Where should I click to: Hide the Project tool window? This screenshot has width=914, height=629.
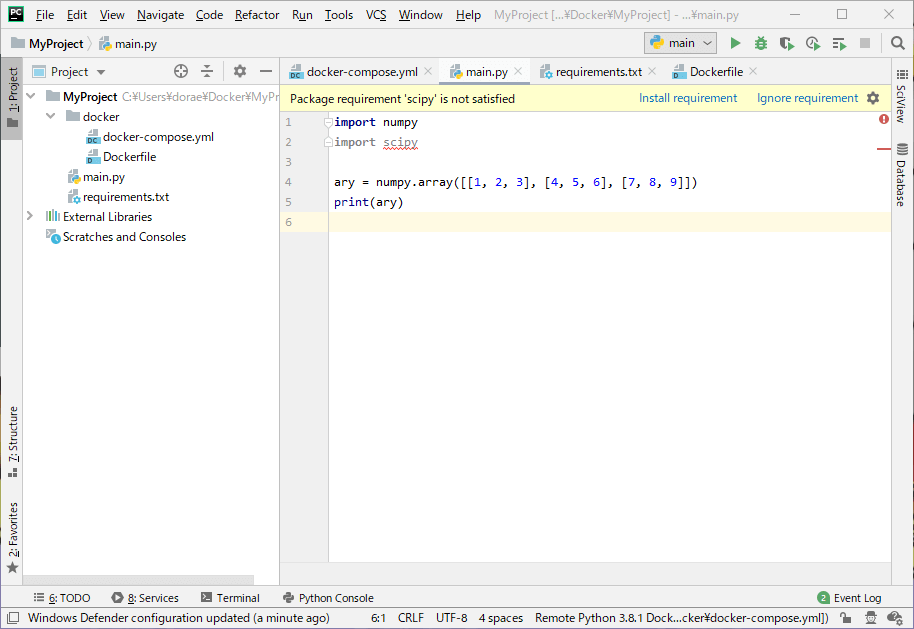[x=266, y=71]
